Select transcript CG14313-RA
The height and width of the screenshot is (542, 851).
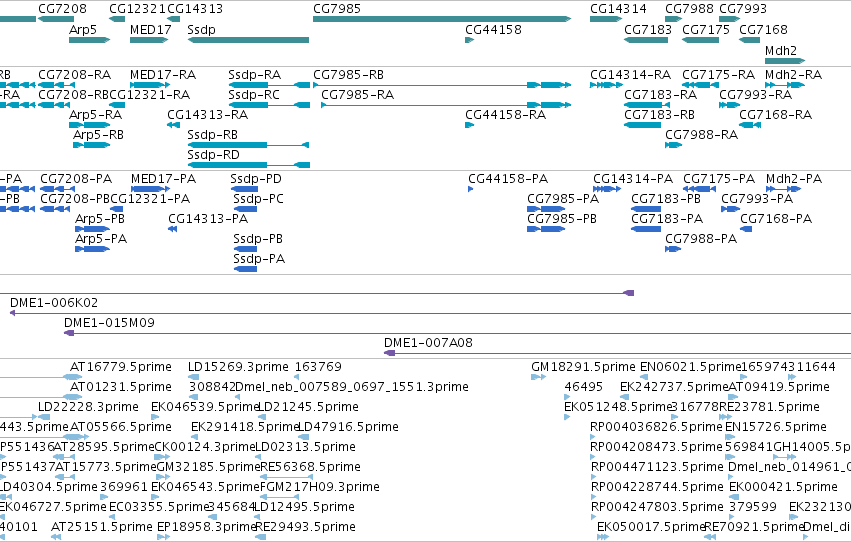173,125
